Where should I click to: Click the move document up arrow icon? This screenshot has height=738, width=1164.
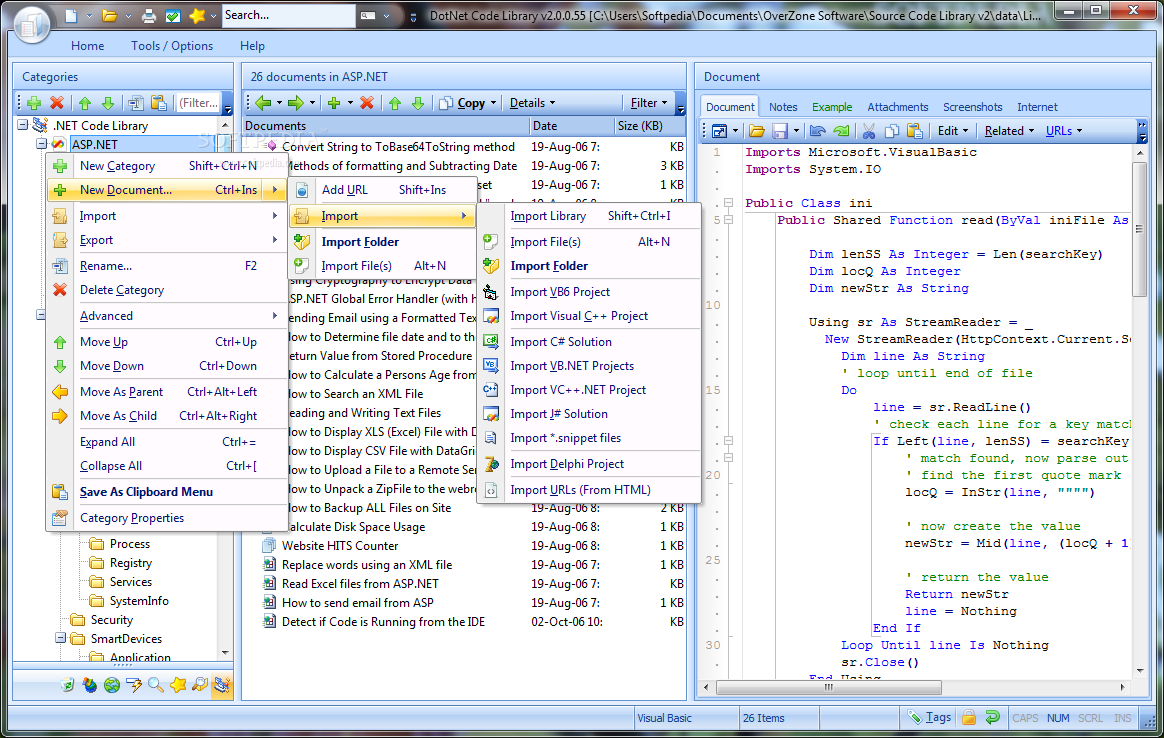pyautogui.click(x=395, y=103)
